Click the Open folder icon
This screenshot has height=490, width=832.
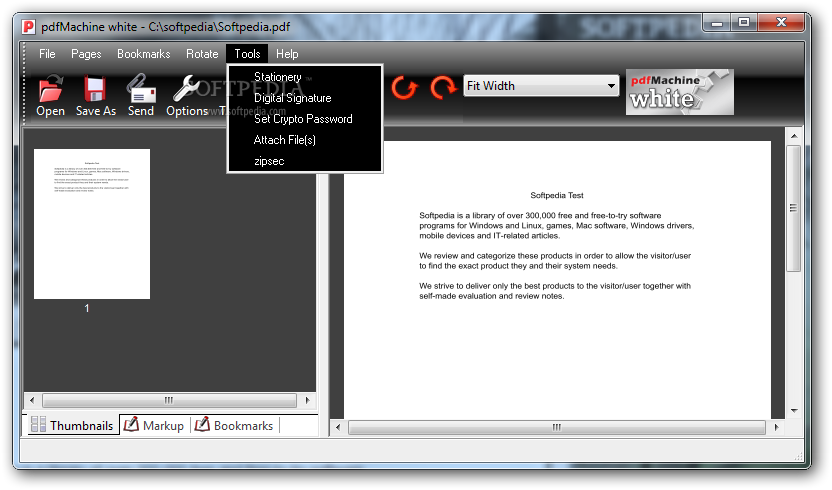pos(50,88)
